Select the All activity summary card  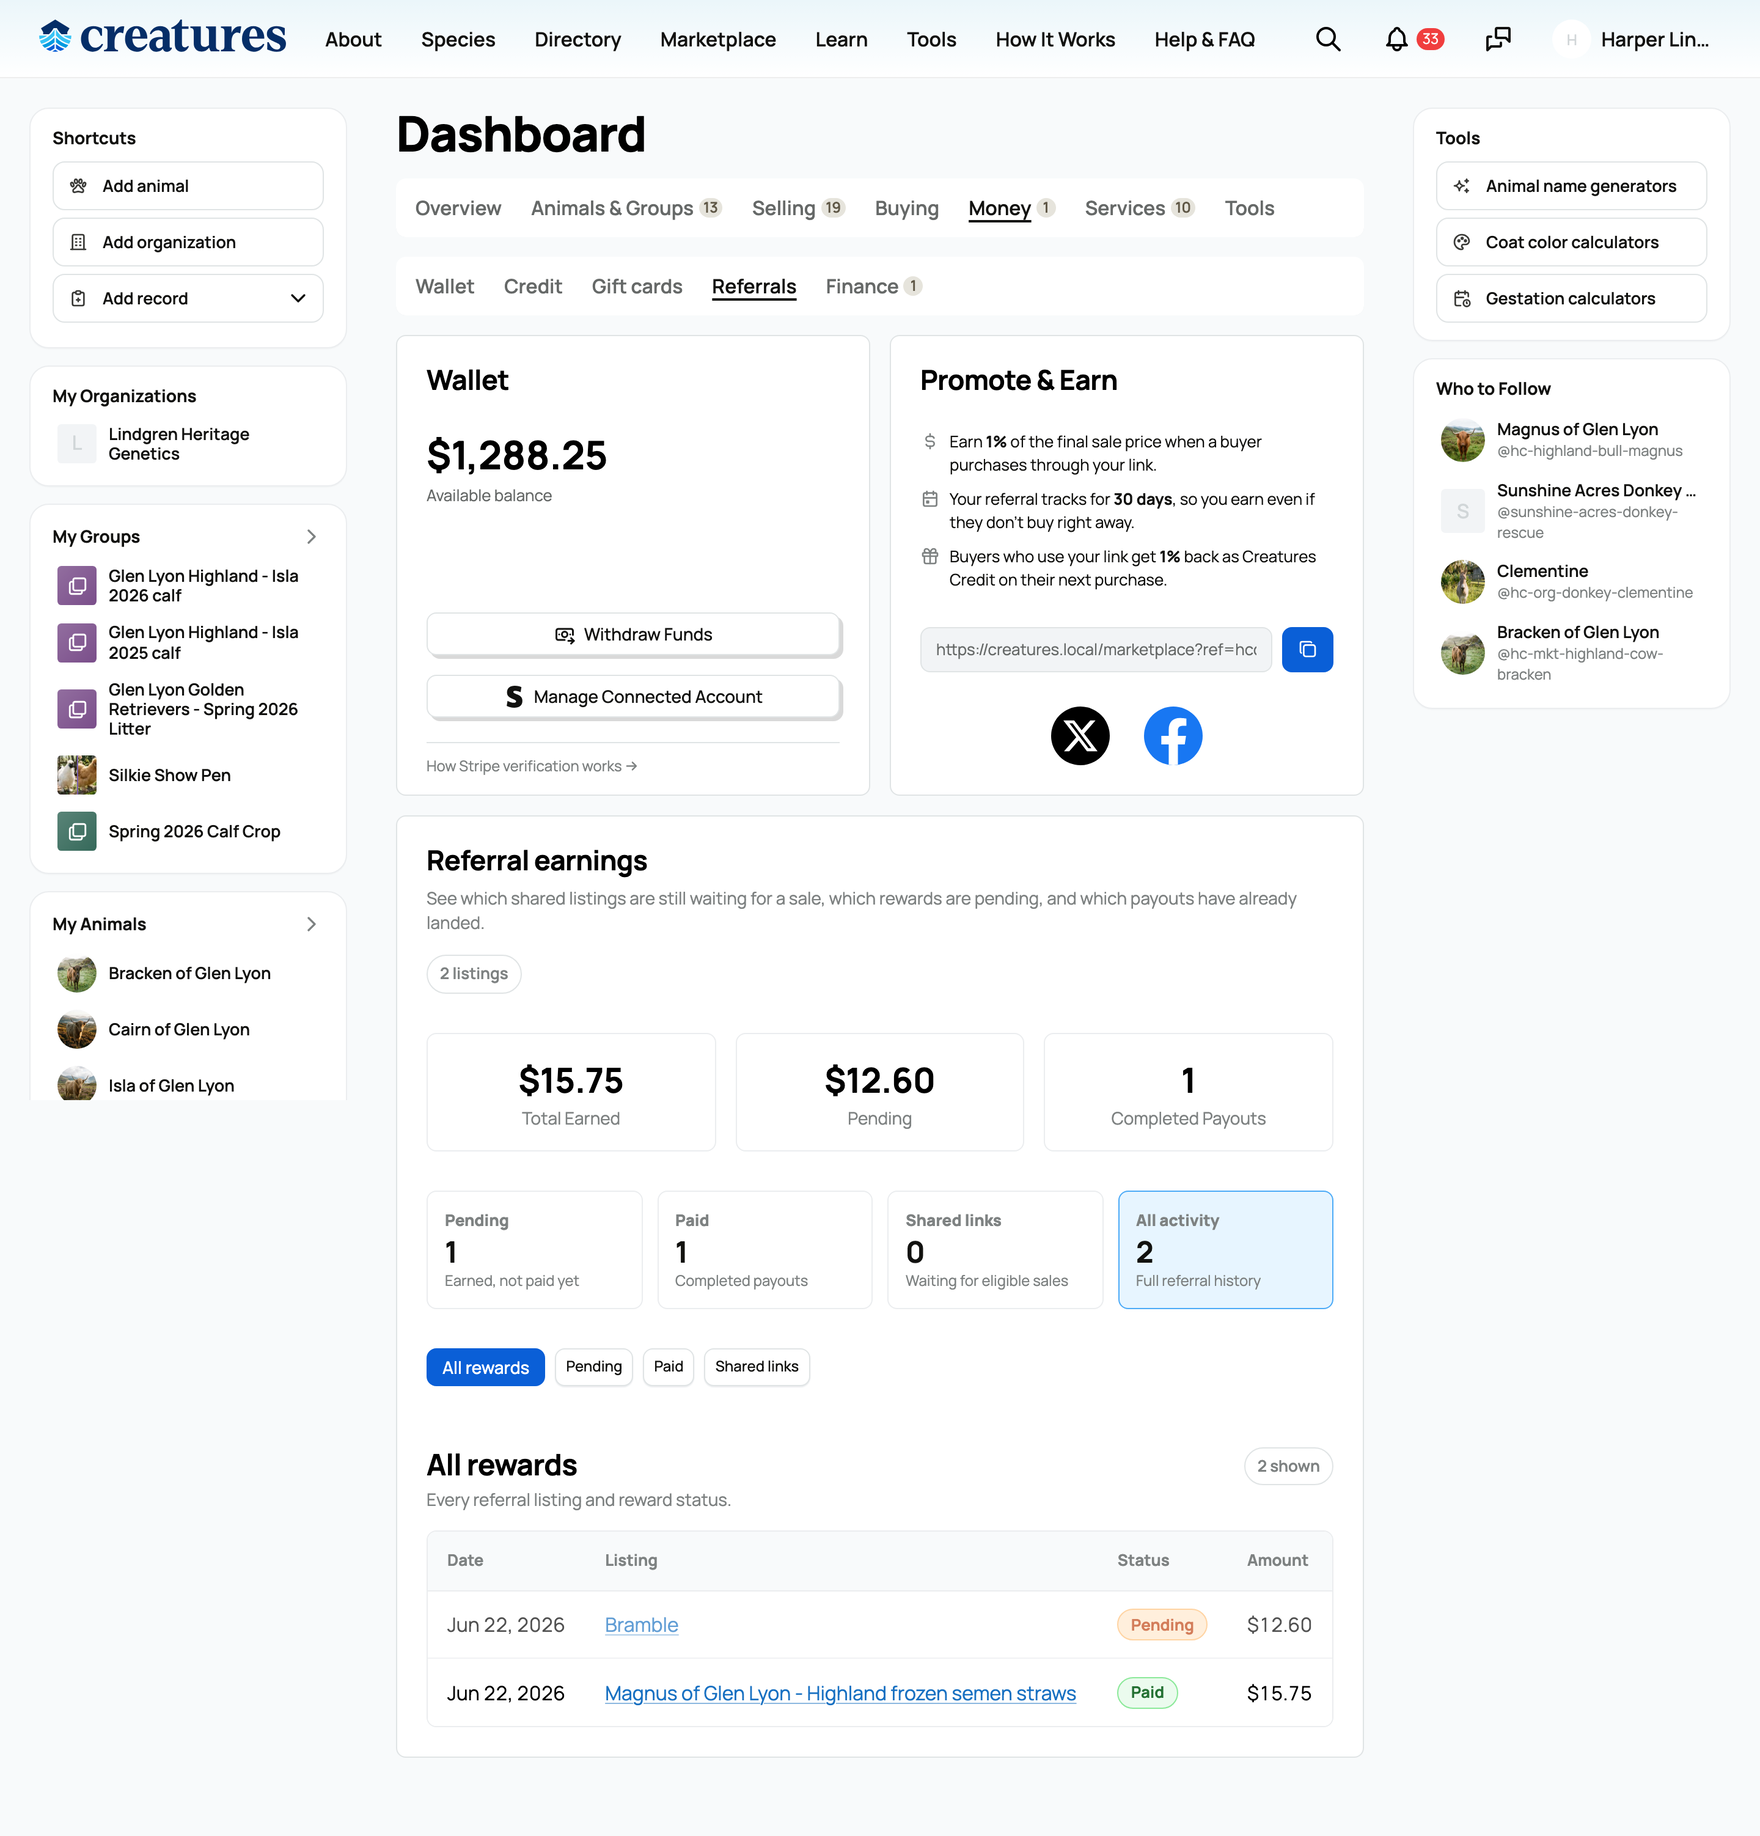tap(1226, 1249)
